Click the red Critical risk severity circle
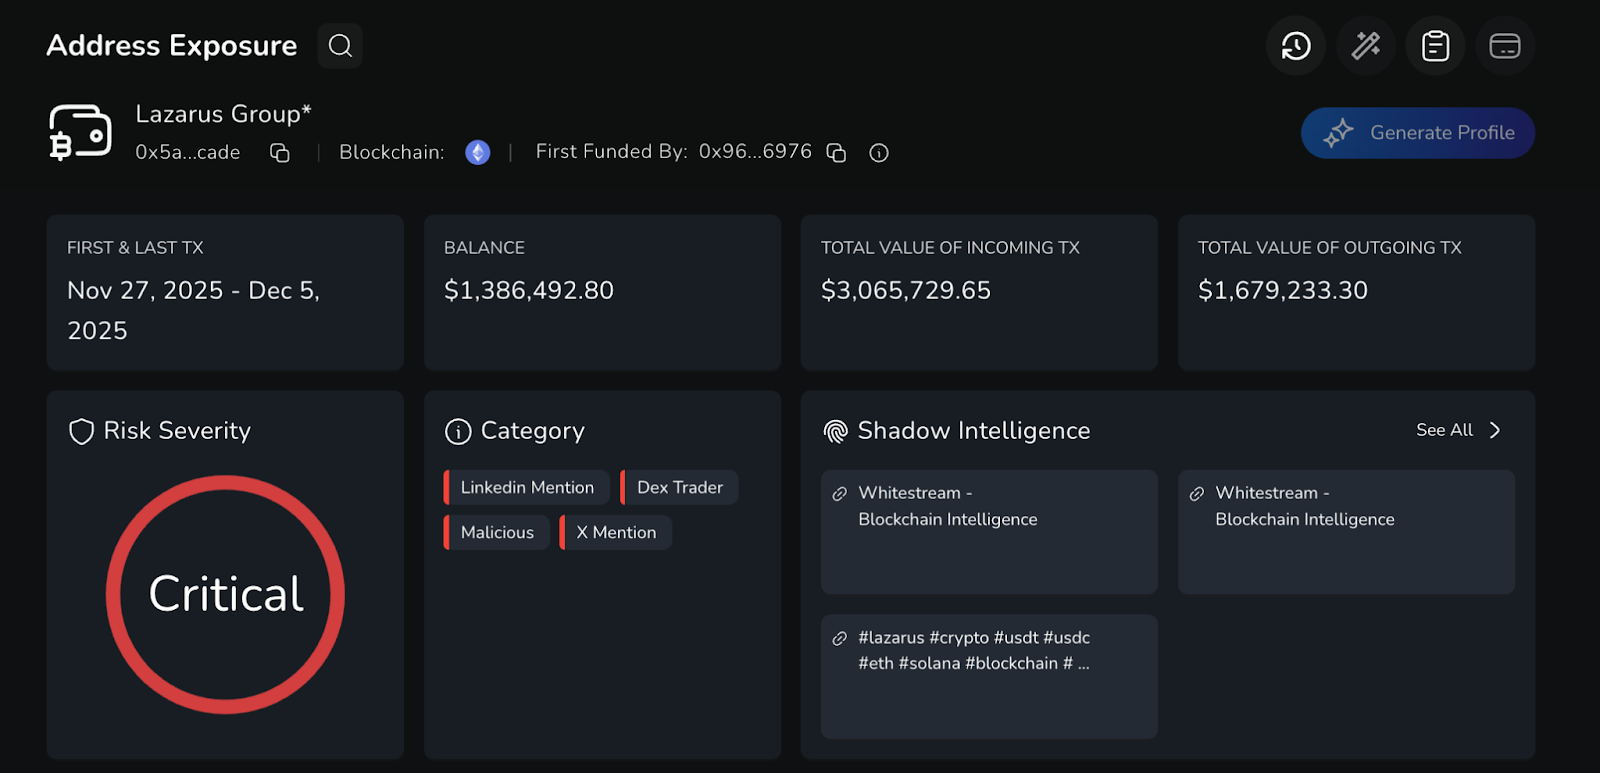 pyautogui.click(x=226, y=594)
